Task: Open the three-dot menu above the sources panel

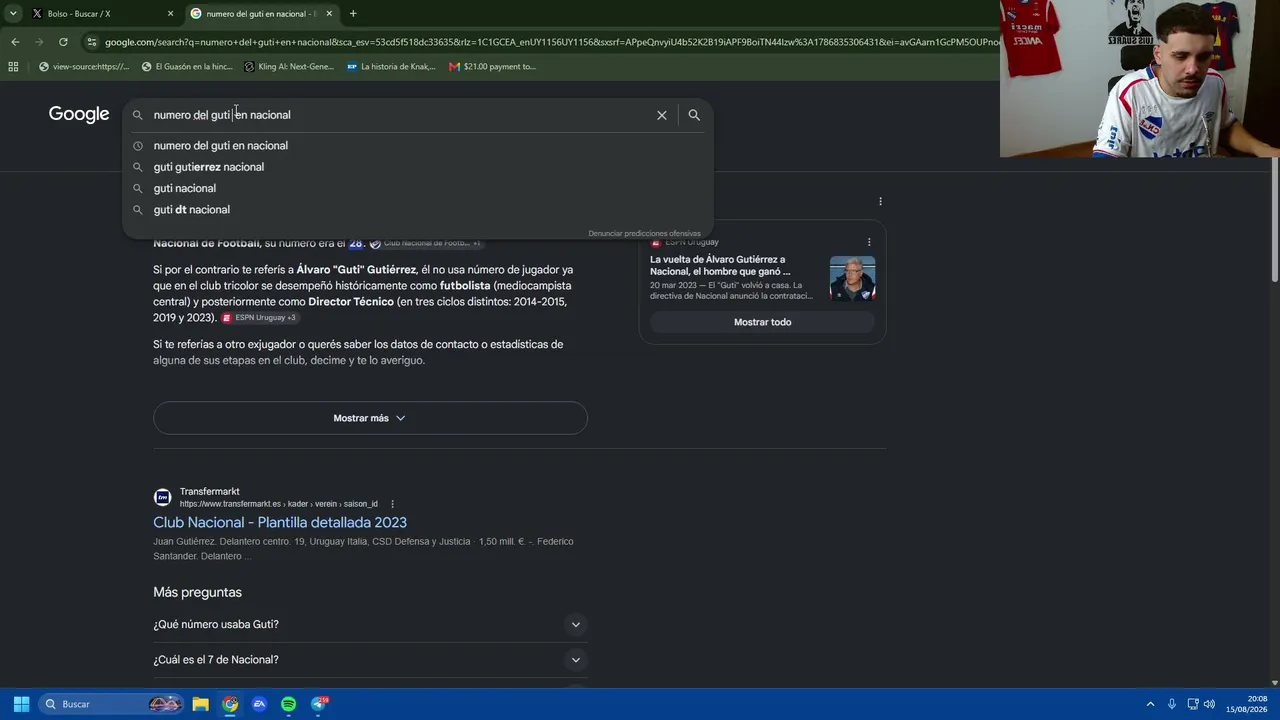Action: tap(880, 201)
